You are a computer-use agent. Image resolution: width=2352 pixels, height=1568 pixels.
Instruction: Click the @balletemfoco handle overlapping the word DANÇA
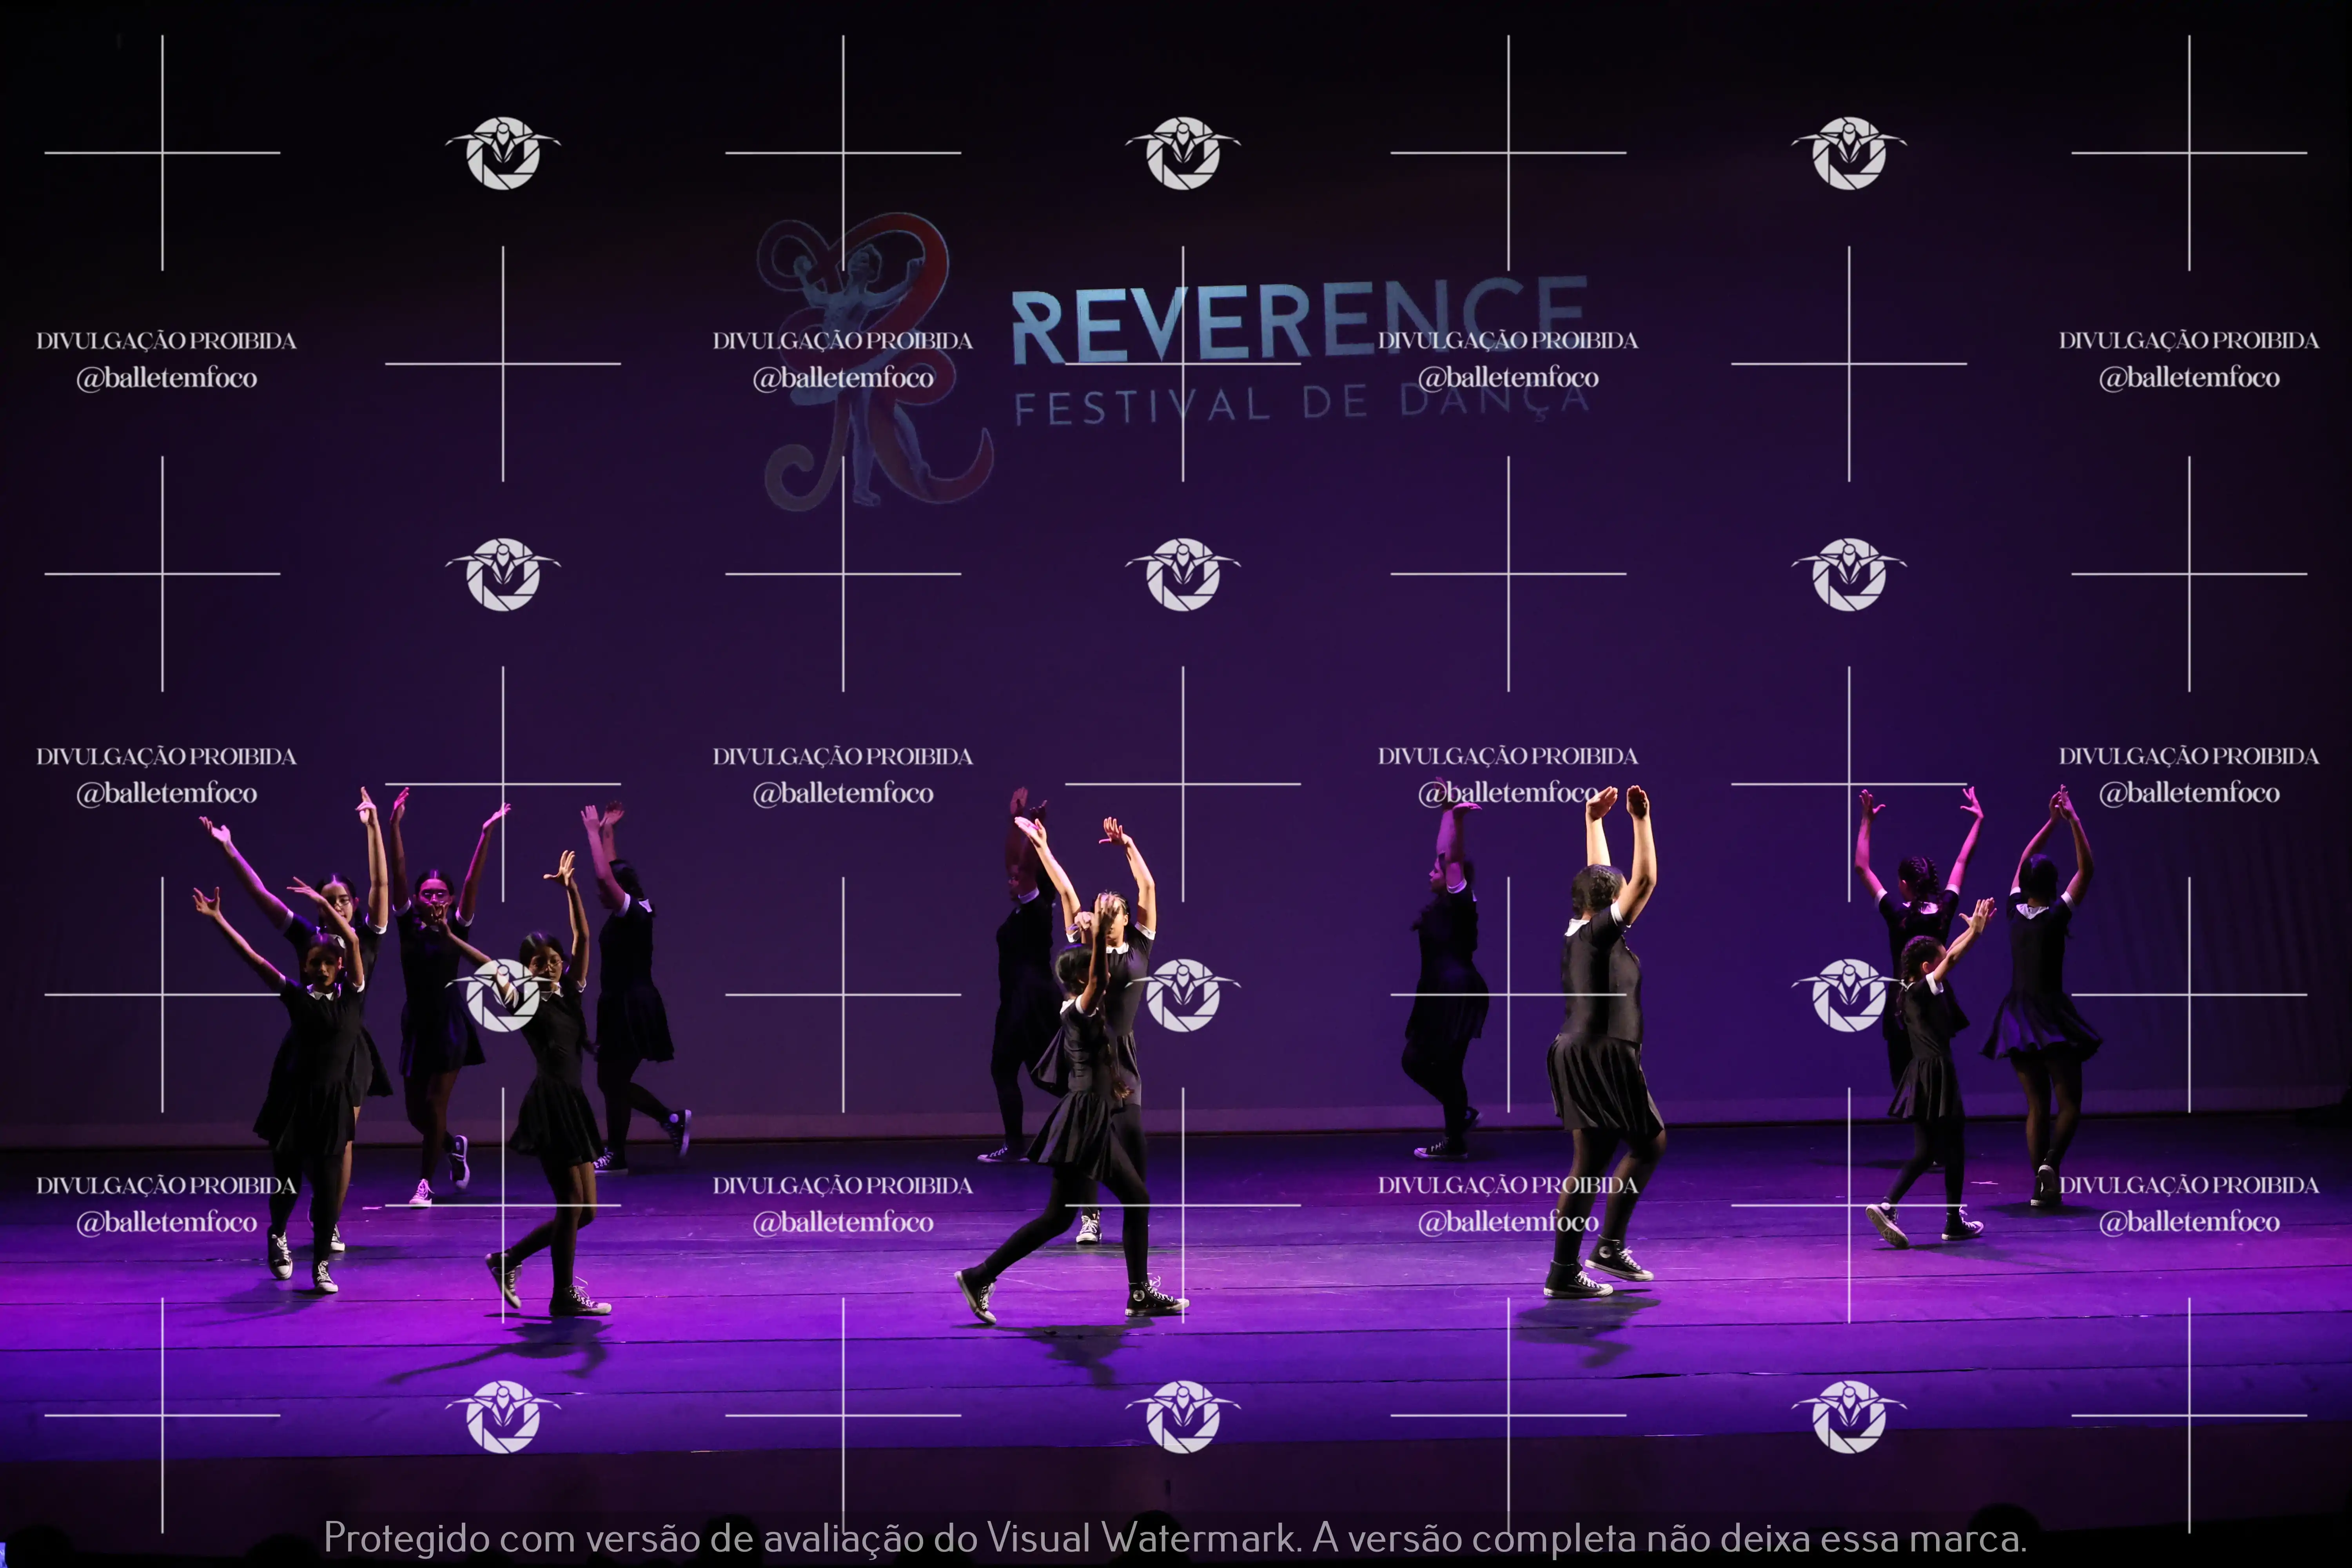tap(1508, 378)
